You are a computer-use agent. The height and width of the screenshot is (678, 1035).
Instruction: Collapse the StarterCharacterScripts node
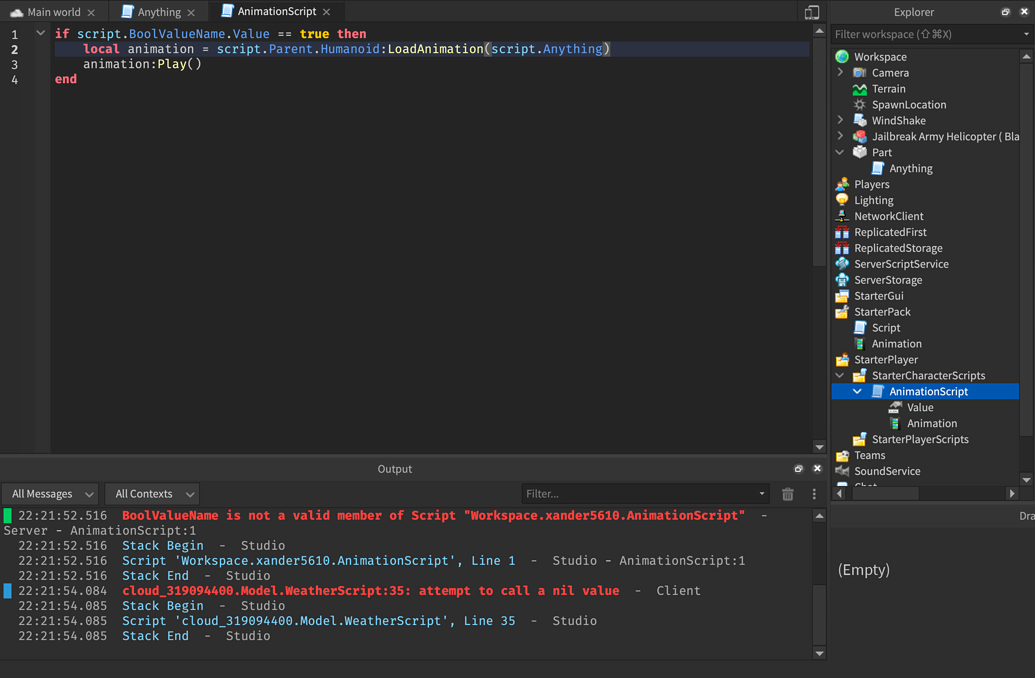(x=840, y=375)
